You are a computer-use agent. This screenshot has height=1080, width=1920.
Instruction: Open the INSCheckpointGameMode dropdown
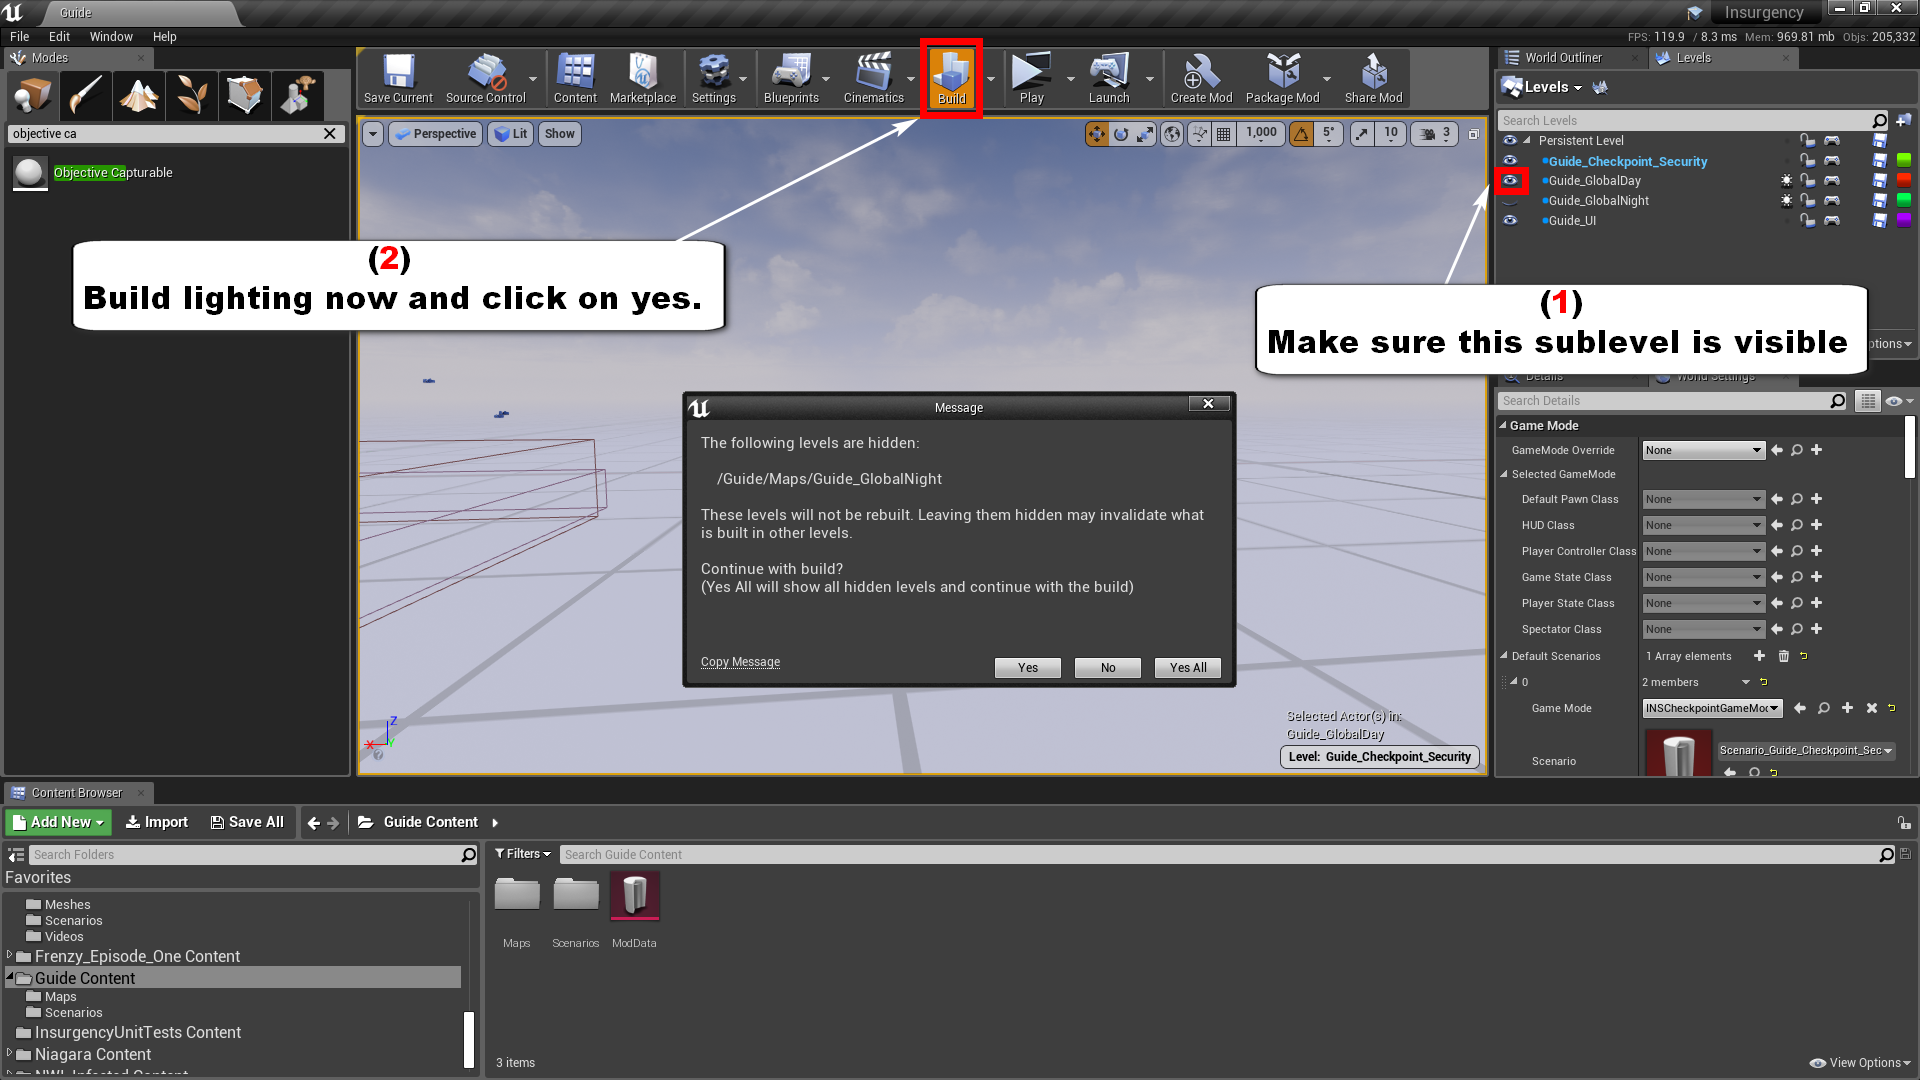tap(1713, 709)
